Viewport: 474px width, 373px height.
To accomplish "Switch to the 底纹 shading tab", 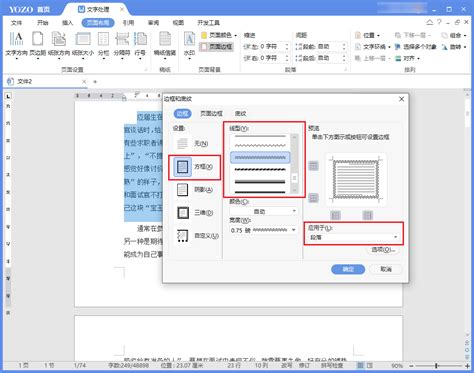I will pyautogui.click(x=240, y=114).
